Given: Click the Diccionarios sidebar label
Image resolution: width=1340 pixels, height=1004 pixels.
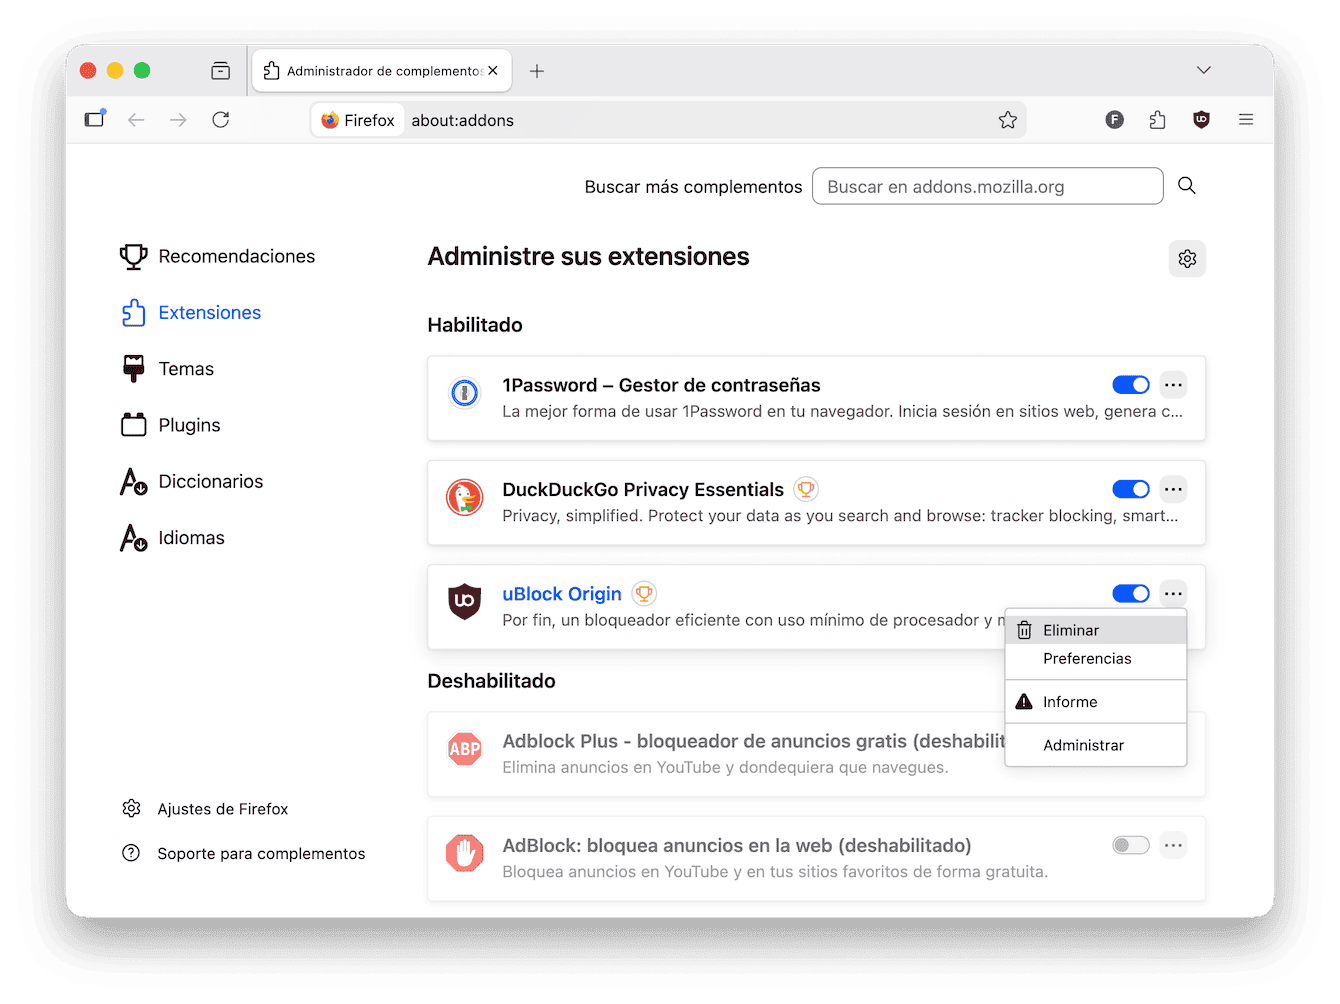Looking at the screenshot, I should point(211,481).
